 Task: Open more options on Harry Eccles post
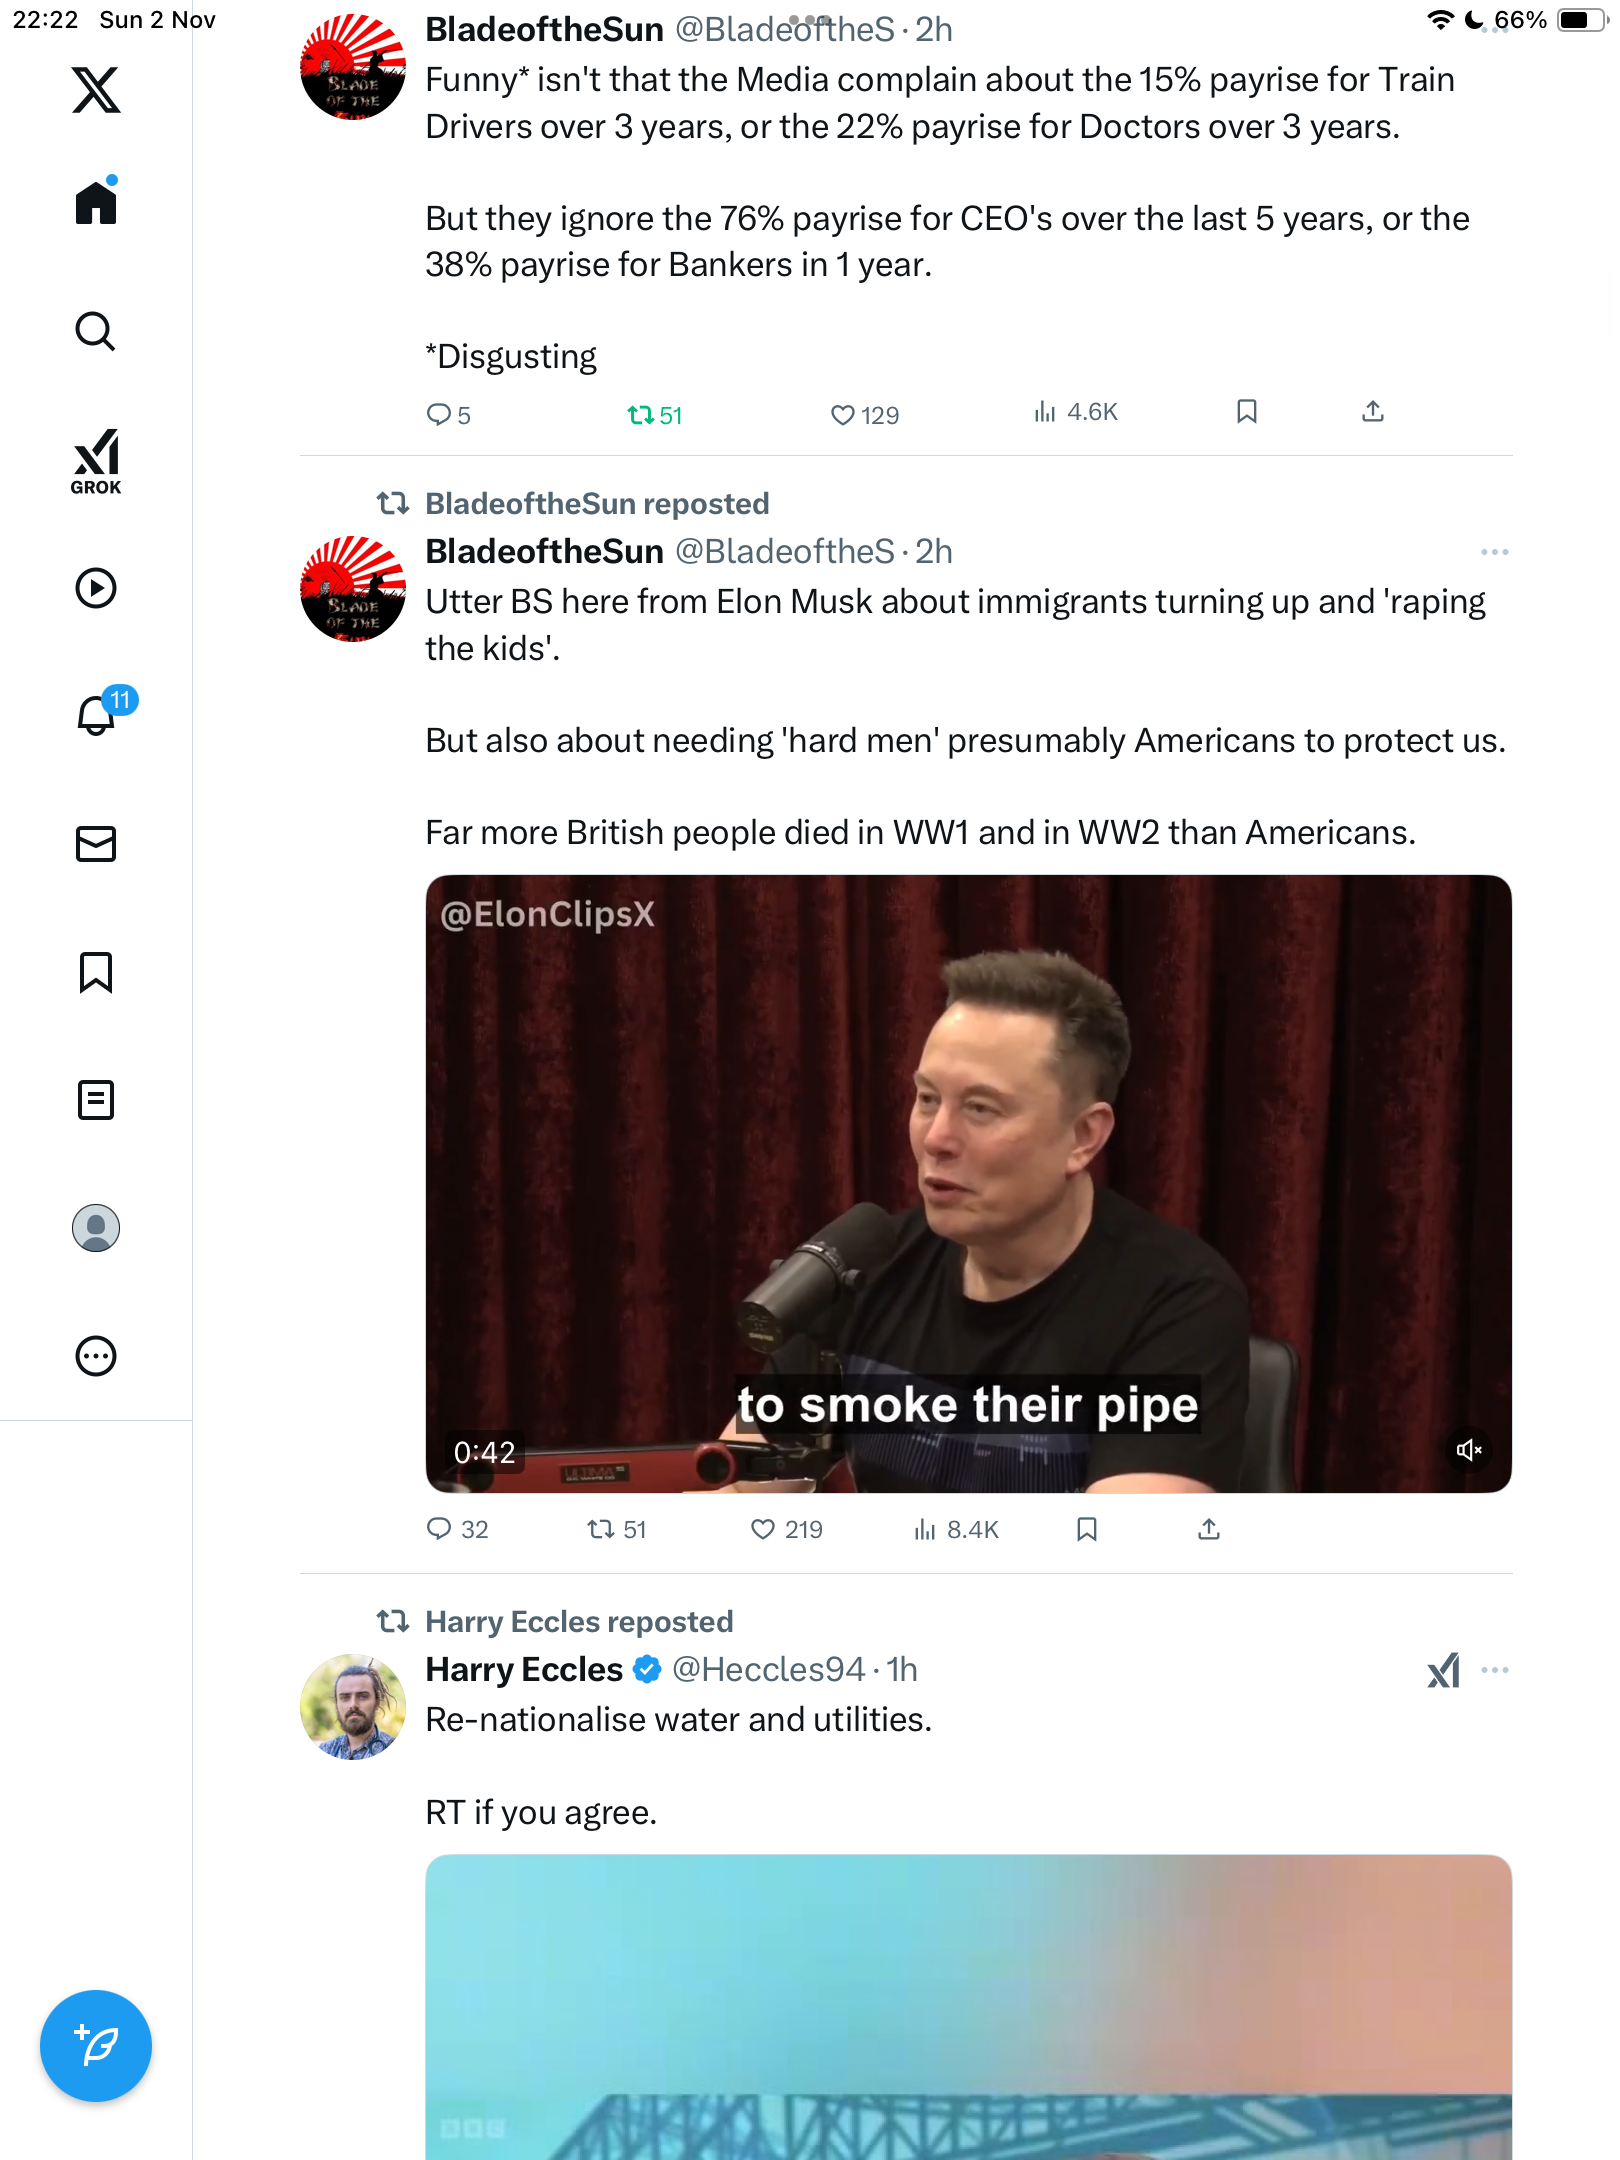(1494, 1670)
